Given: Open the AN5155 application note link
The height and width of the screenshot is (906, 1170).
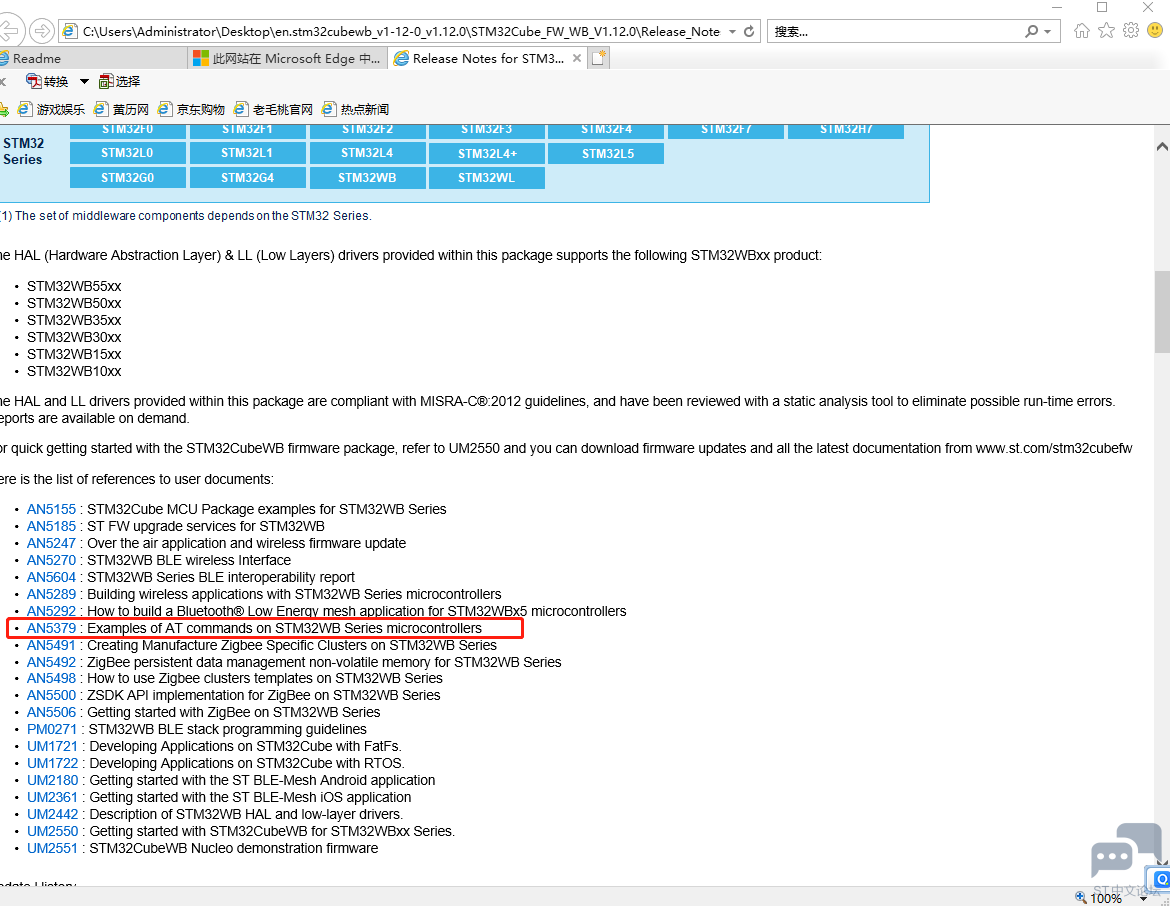Looking at the screenshot, I should point(51,509).
